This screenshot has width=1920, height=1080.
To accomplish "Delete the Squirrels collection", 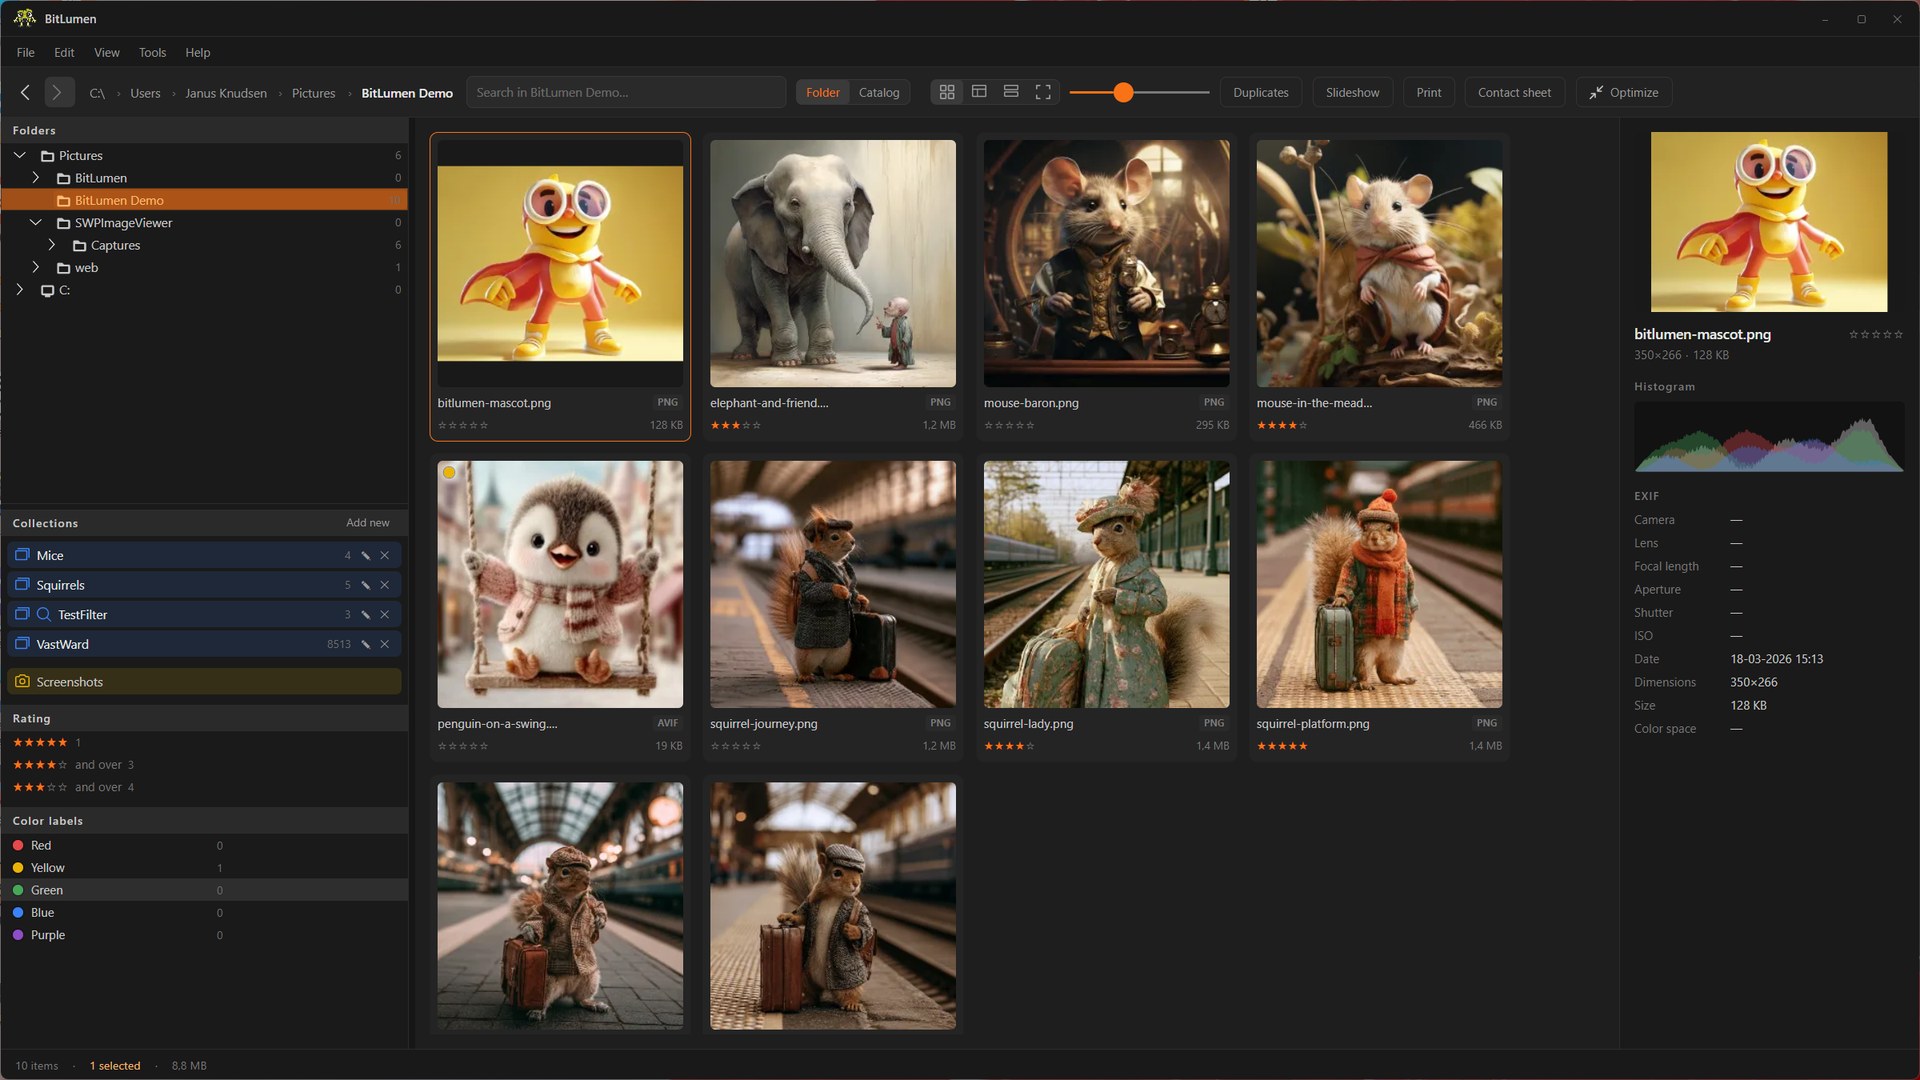I will coord(385,585).
